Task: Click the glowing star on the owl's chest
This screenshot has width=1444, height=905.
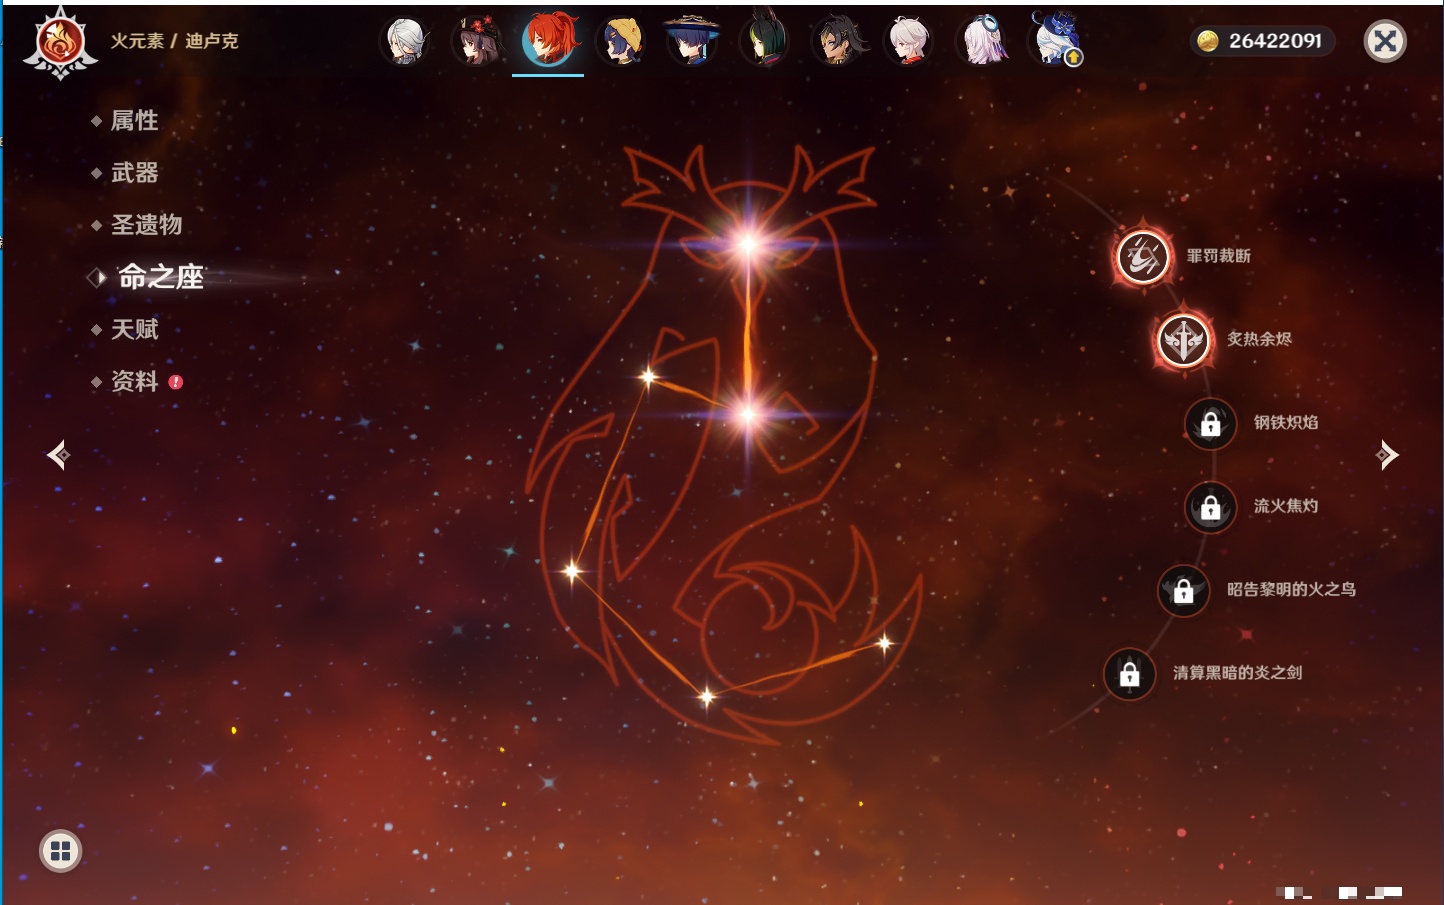Action: pyautogui.click(x=748, y=414)
